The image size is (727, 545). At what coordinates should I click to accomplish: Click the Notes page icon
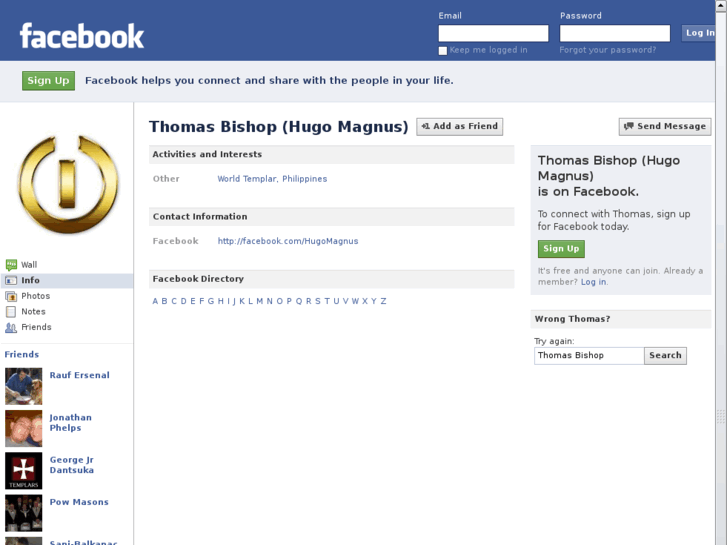tap(11, 312)
